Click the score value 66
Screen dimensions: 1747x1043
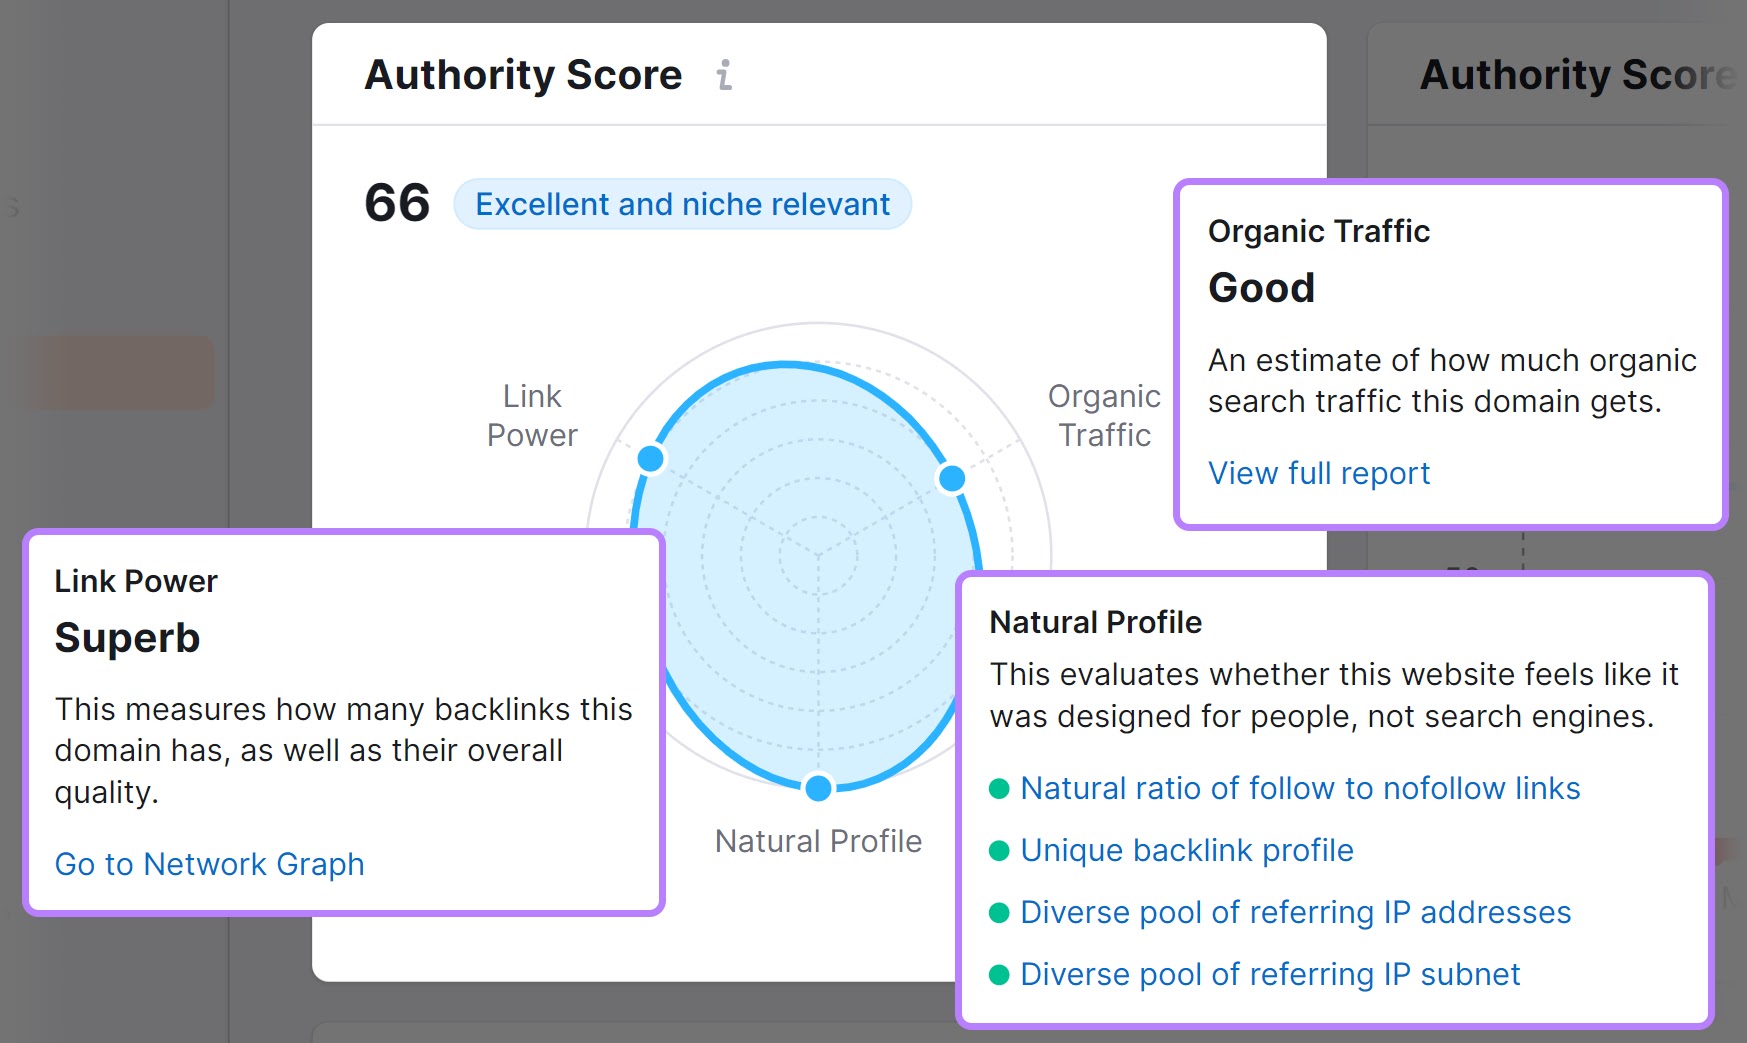coord(396,203)
